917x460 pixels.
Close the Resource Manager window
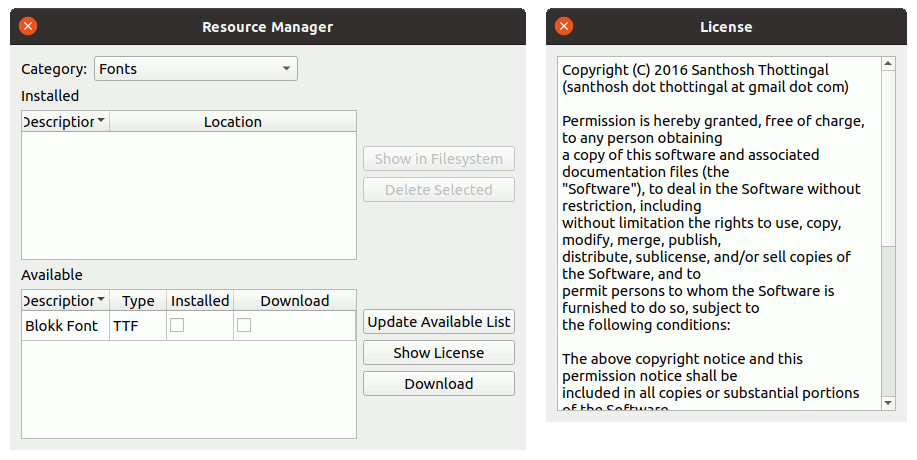(x=28, y=27)
